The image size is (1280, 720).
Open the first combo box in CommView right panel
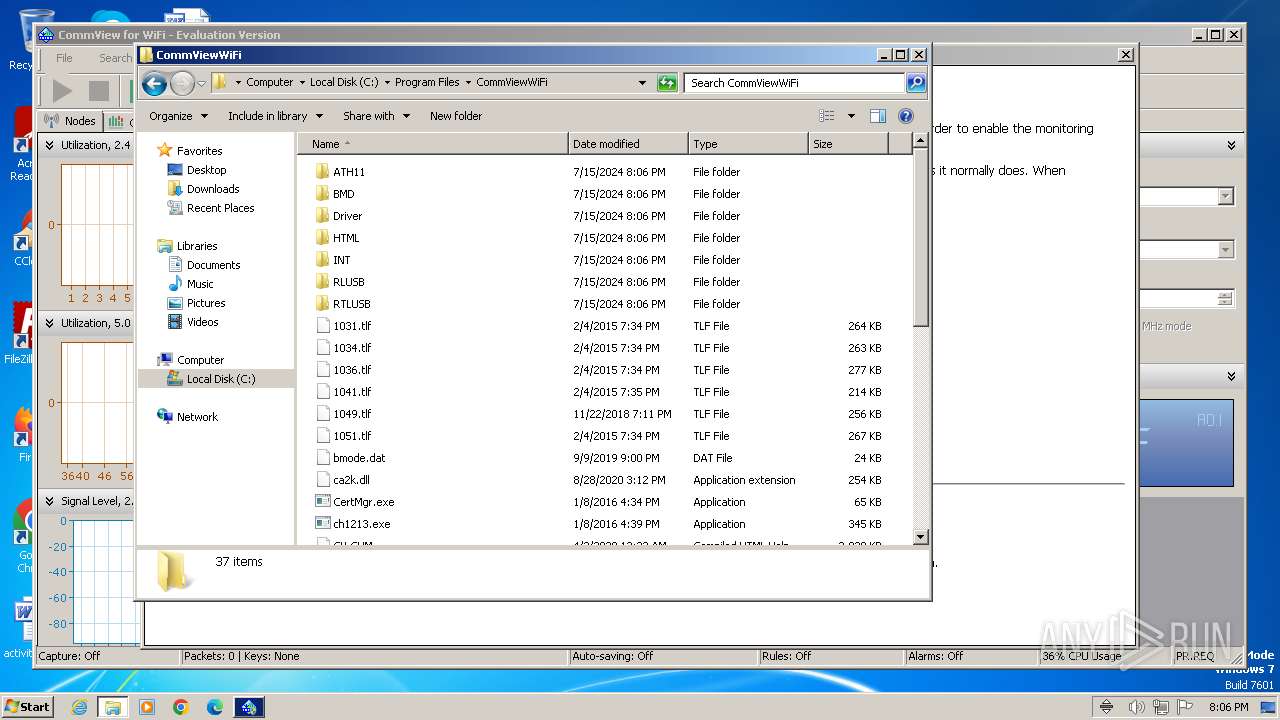pos(1225,197)
